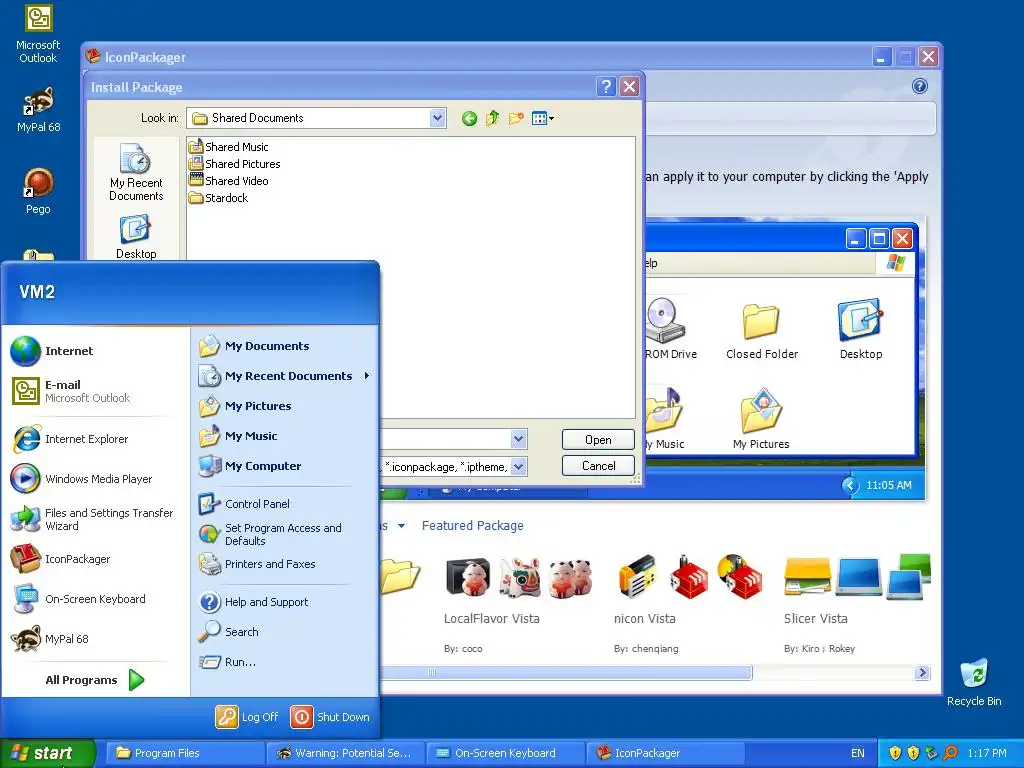The height and width of the screenshot is (768, 1024).
Task: Click Log Off in Start menu
Action: click(x=247, y=716)
